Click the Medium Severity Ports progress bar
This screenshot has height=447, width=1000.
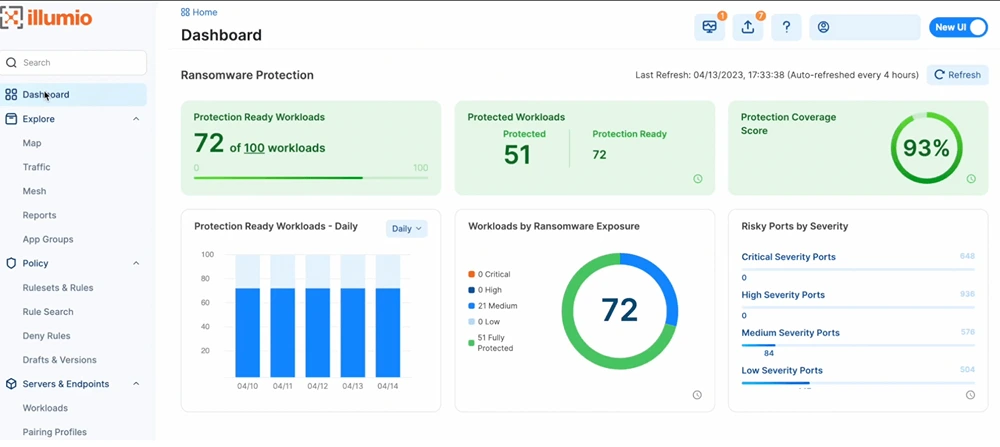click(x=857, y=345)
